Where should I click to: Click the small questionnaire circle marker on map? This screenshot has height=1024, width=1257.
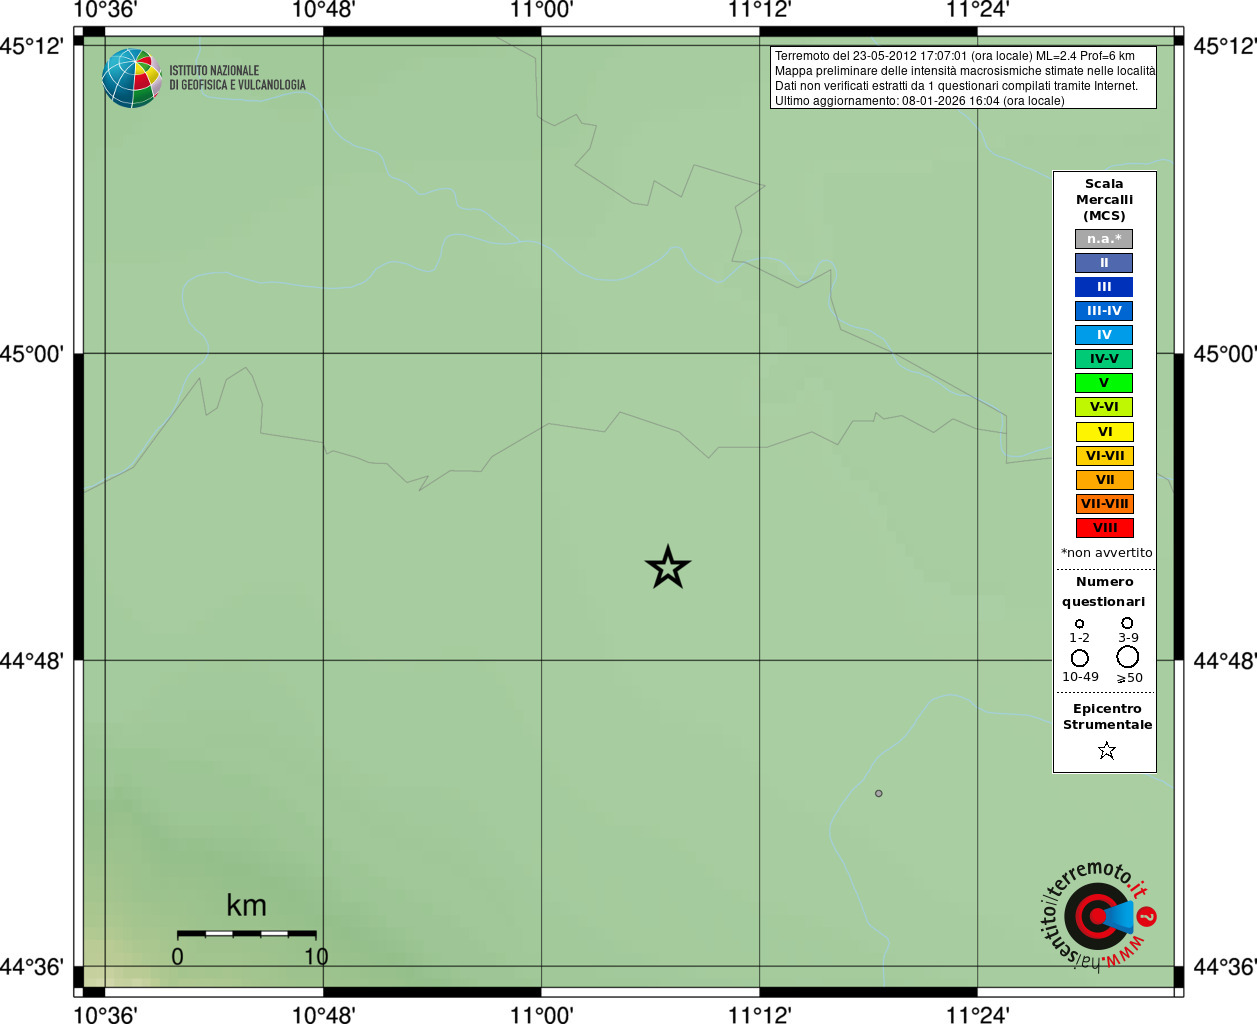click(x=879, y=793)
